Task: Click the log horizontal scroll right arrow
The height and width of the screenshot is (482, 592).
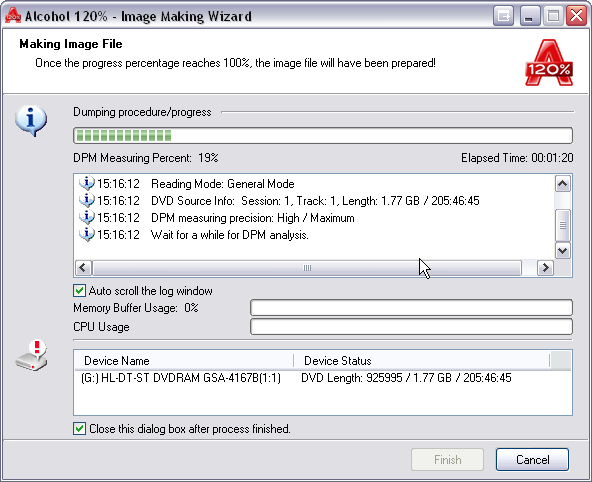Action: tap(545, 268)
